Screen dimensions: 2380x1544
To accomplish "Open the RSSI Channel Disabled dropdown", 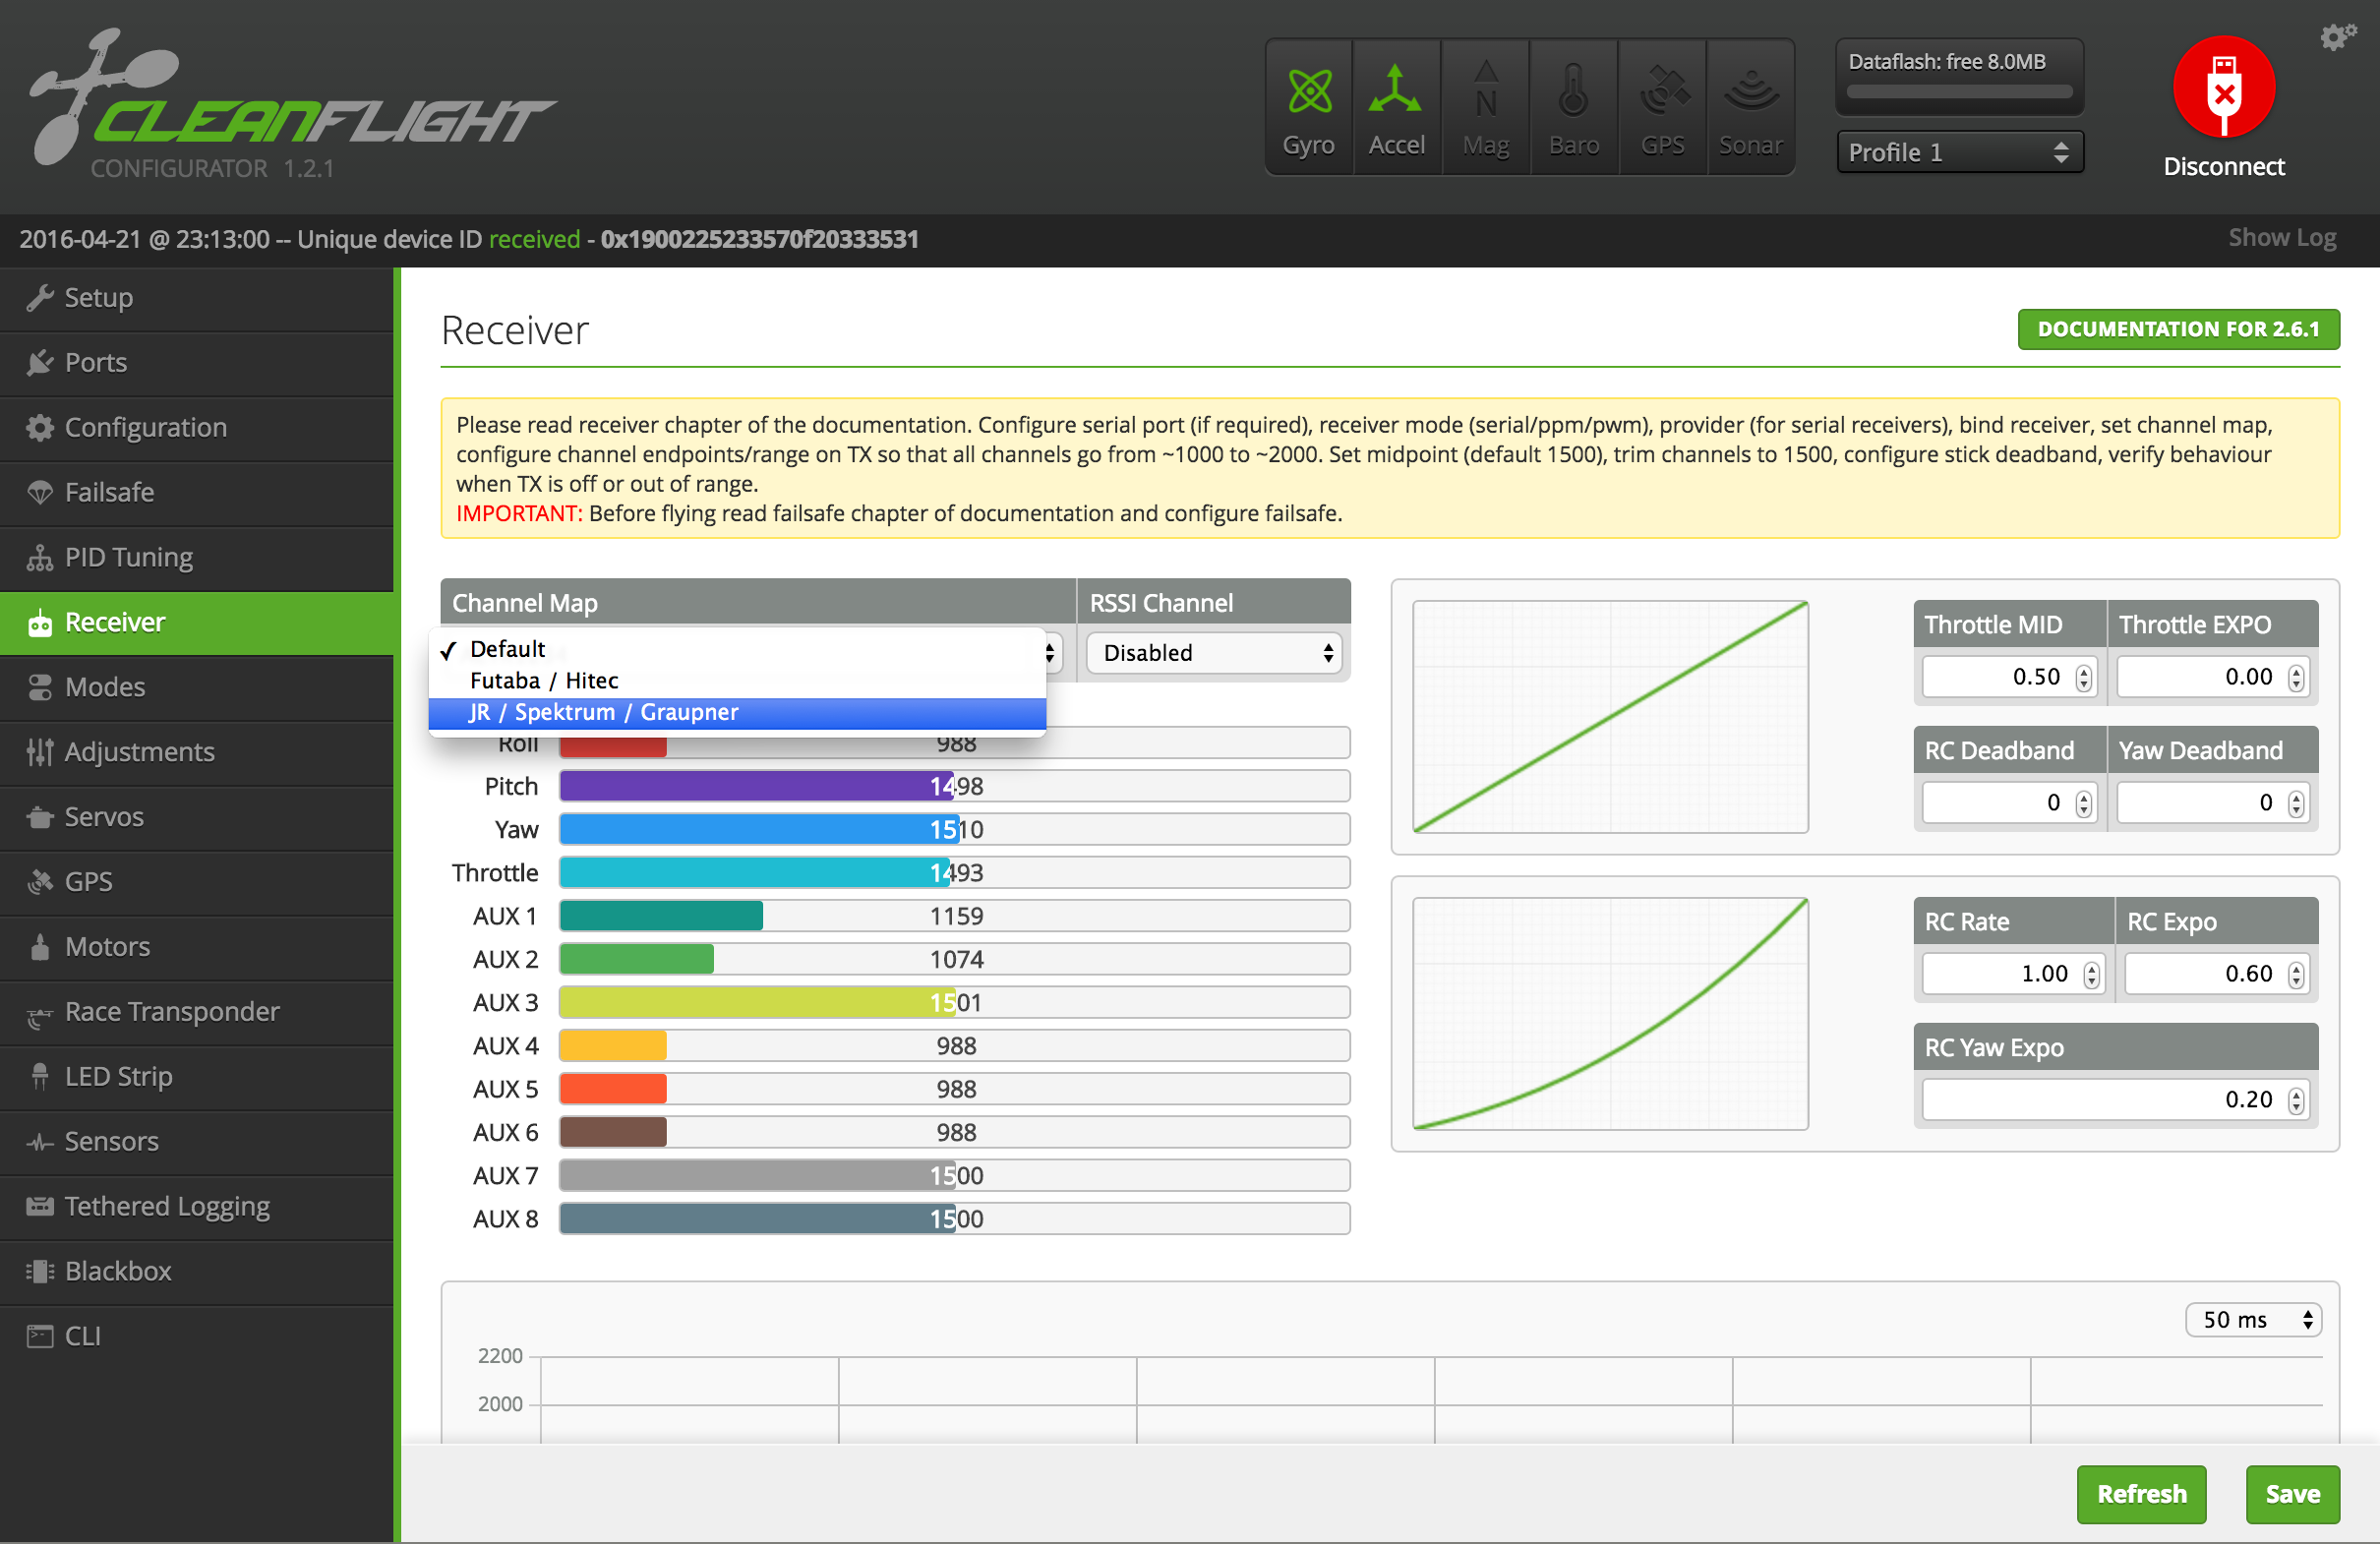I will click(1216, 653).
